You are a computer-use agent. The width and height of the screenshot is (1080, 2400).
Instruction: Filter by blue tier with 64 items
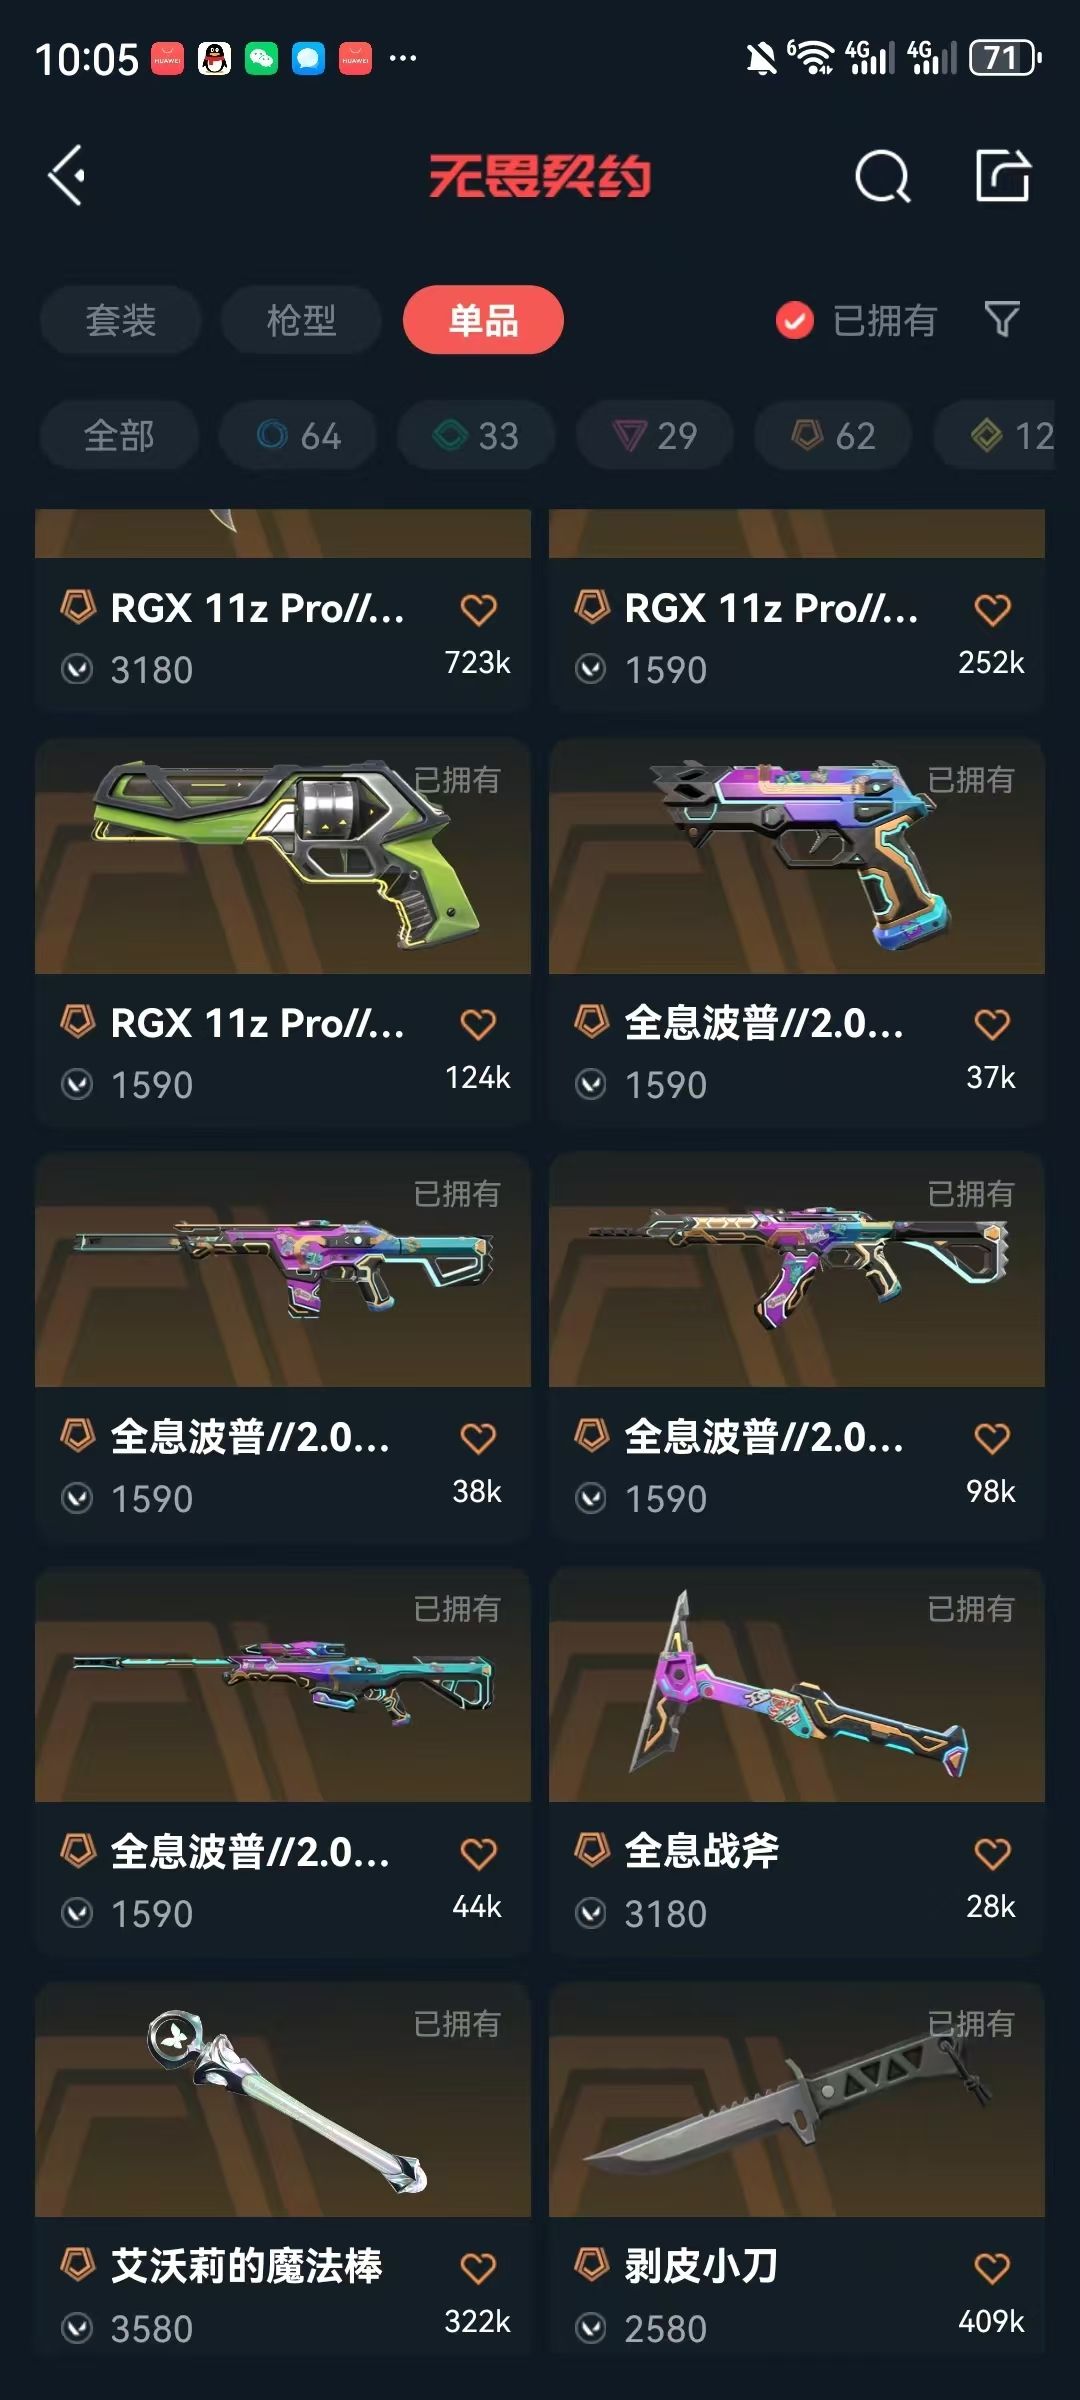(298, 435)
